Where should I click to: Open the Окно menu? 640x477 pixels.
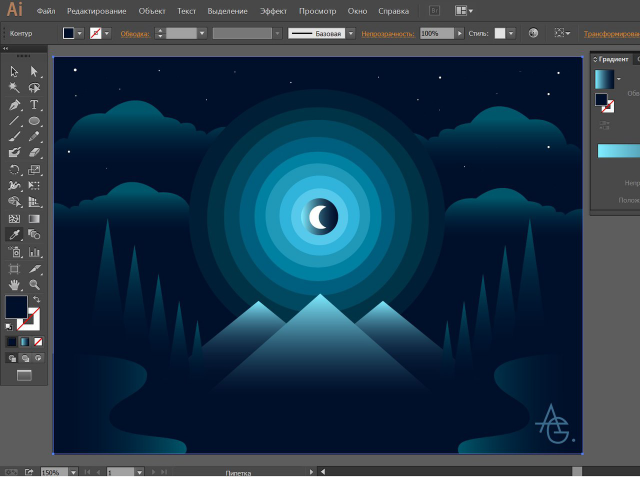357,11
